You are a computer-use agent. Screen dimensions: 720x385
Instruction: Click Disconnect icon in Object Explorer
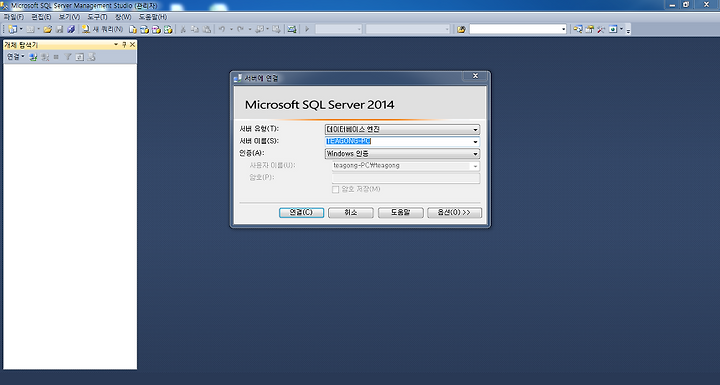(x=45, y=57)
